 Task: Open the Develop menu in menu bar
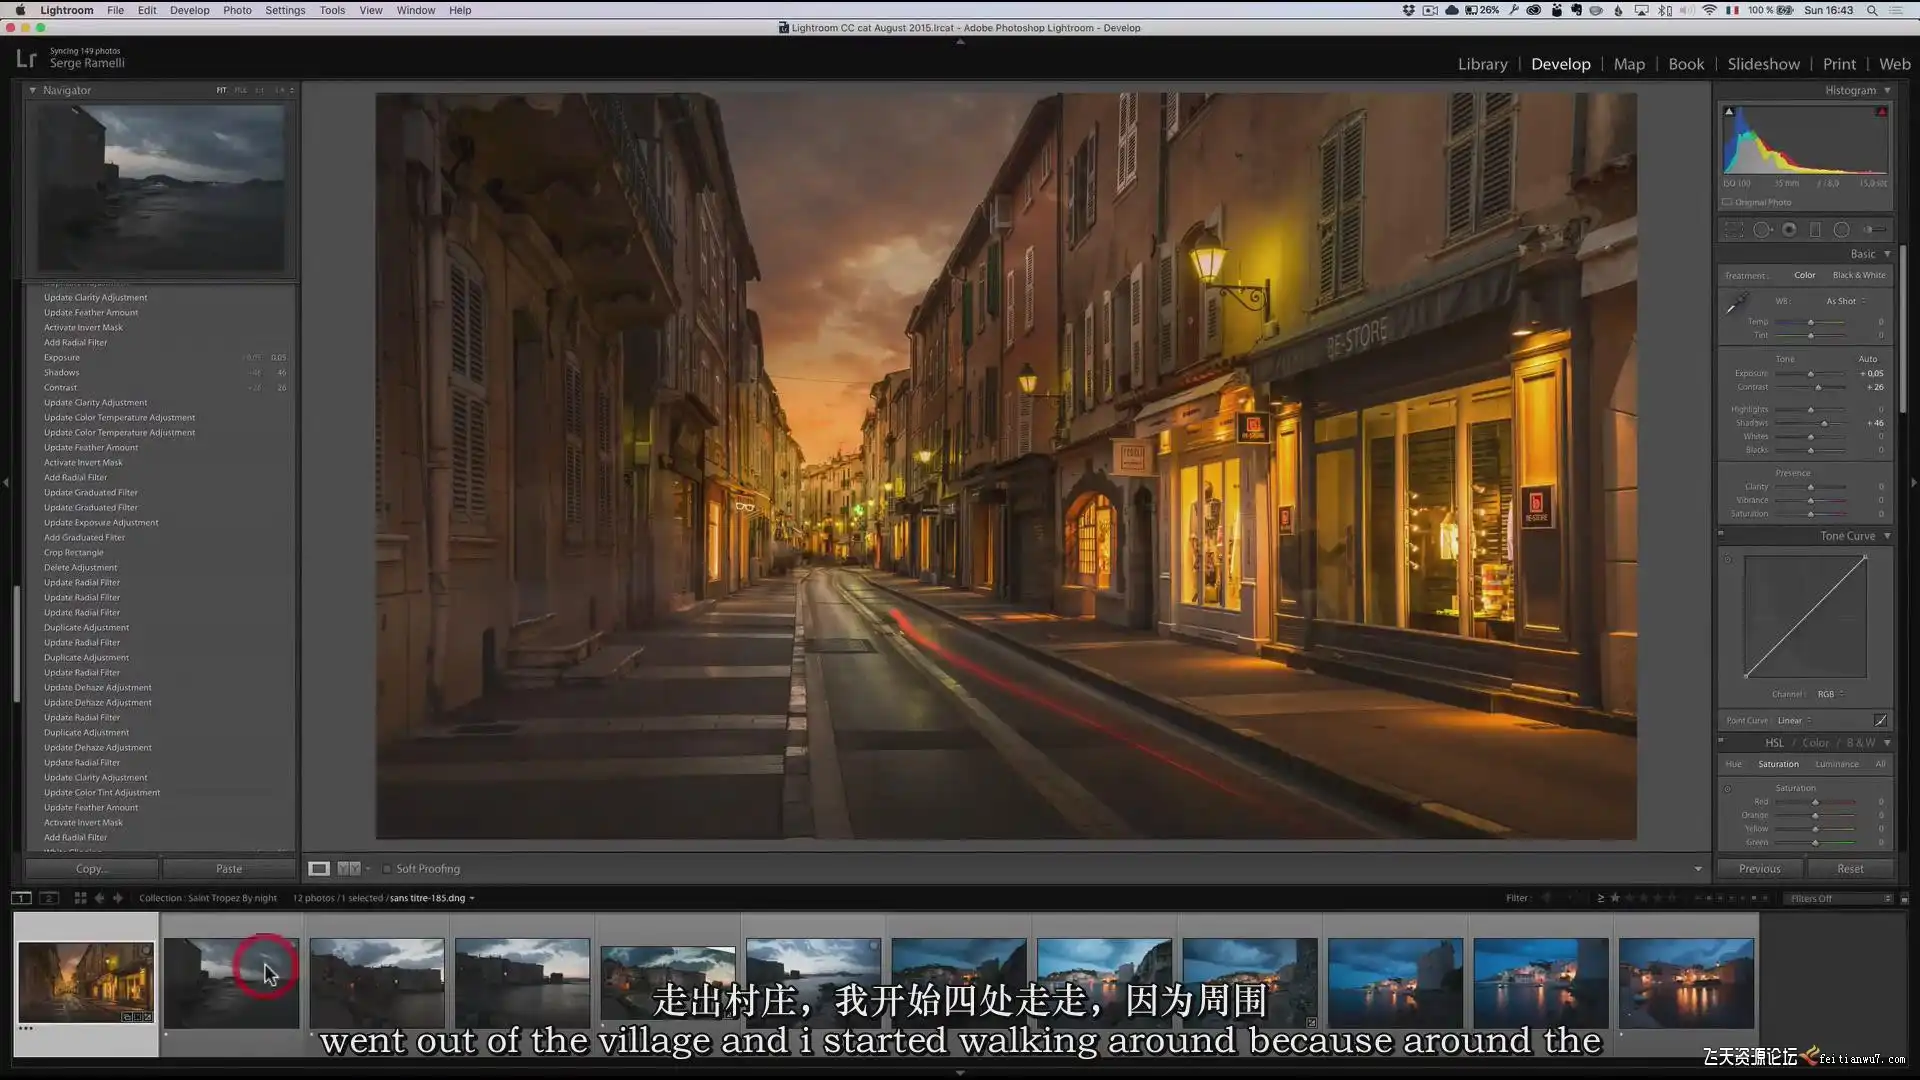pos(189,10)
